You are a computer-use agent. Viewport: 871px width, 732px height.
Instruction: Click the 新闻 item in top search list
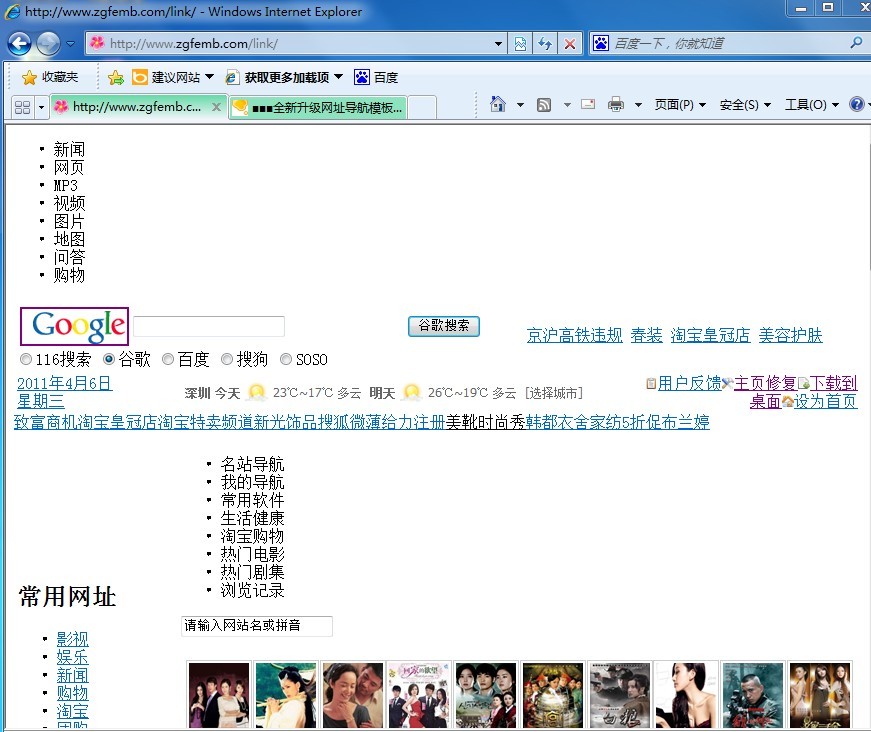69,149
